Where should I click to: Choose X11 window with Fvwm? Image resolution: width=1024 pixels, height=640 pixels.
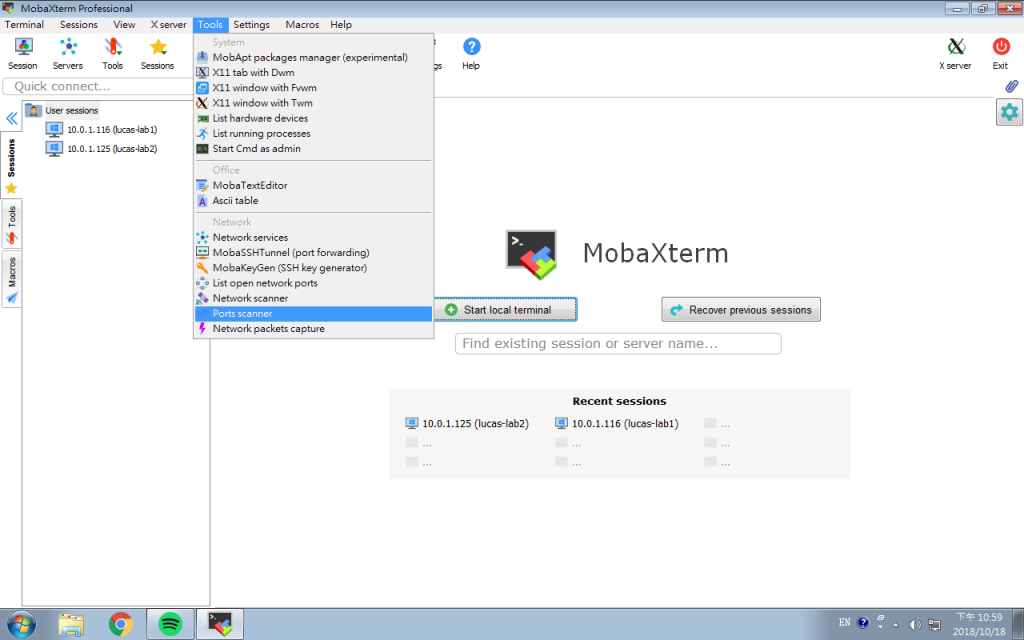pyautogui.click(x=313, y=88)
